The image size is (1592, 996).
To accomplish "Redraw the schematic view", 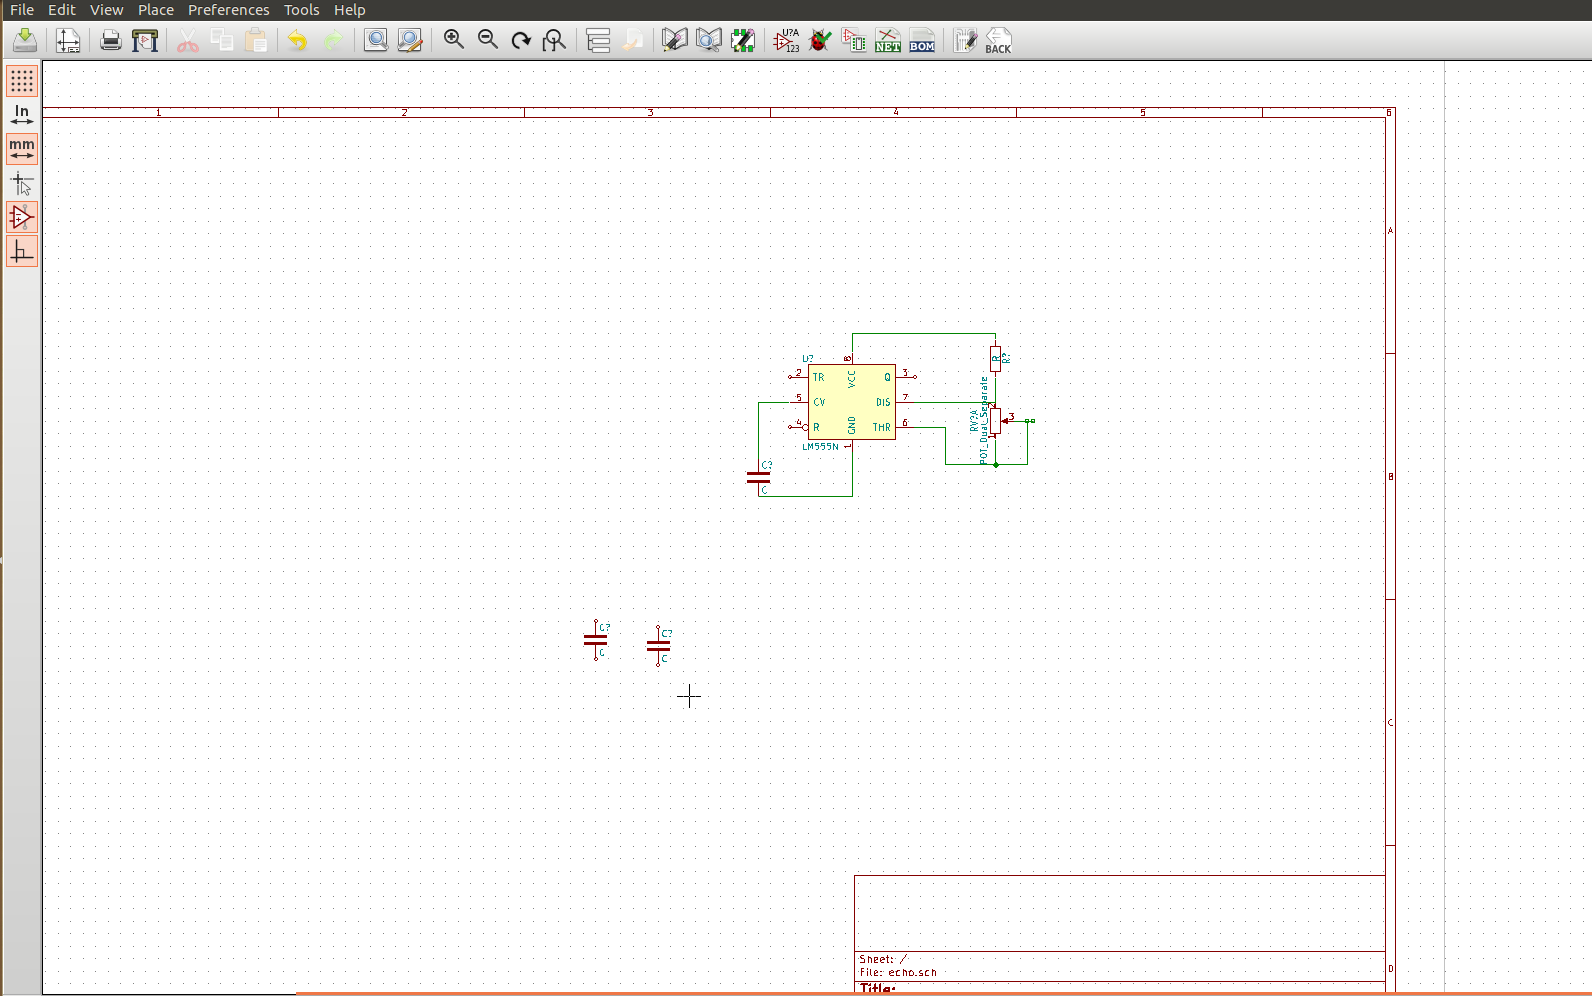I will 521,40.
